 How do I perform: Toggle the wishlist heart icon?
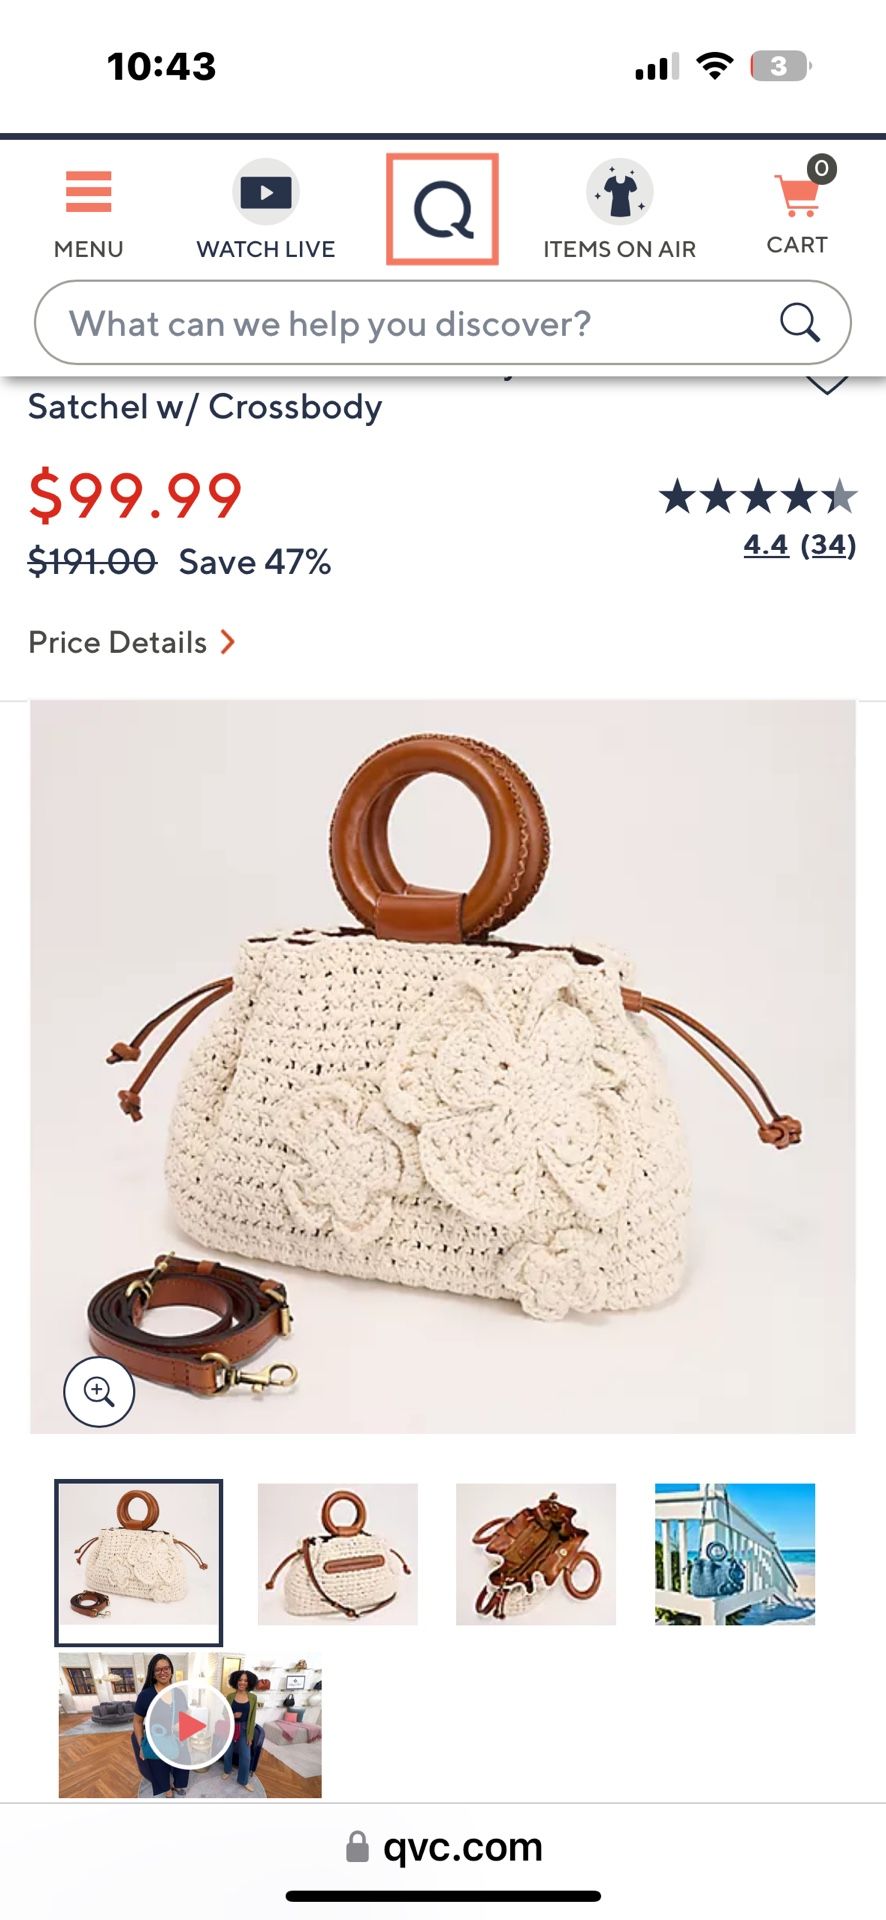point(827,384)
